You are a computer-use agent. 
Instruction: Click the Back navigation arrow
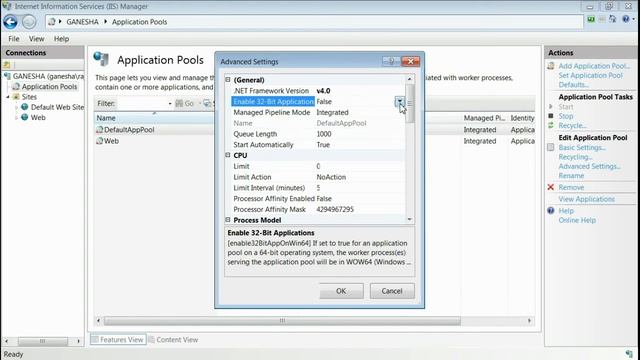click(10, 22)
